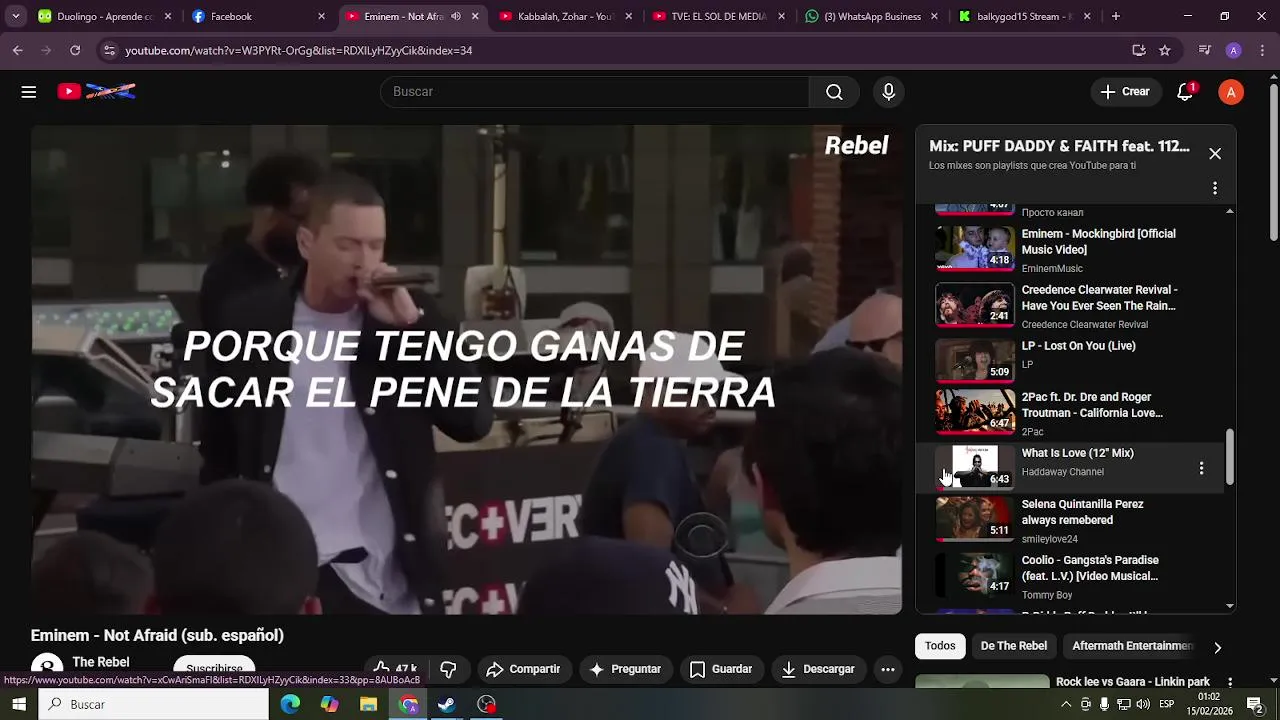Viewport: 1280px width, 720px height.
Task: Open the Crear upload menu
Action: [1126, 92]
